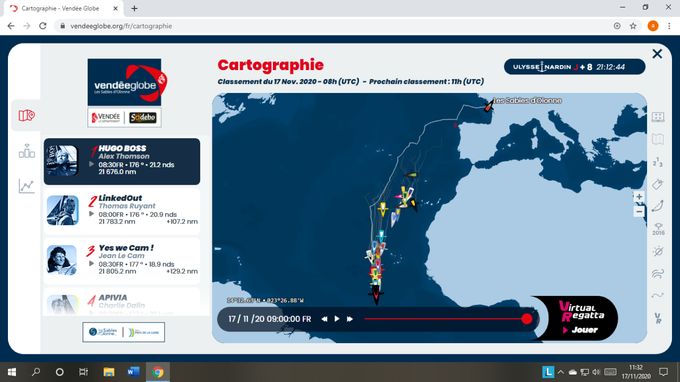The height and width of the screenshot is (382, 680).
Task: Step forward in the race timeline
Action: pos(350,319)
